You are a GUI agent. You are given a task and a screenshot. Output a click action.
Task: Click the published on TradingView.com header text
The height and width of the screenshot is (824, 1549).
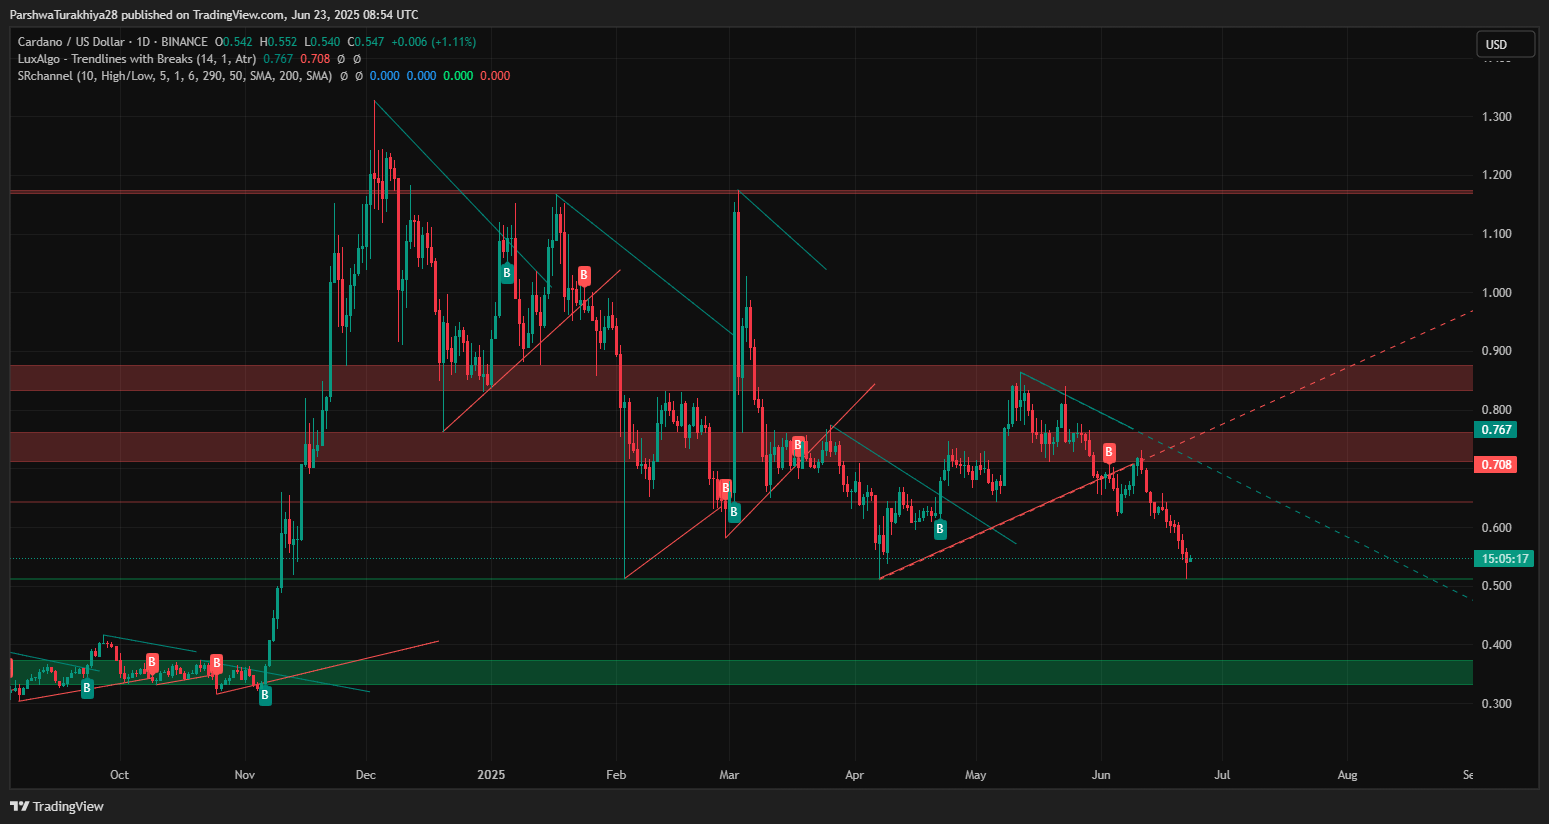[214, 14]
